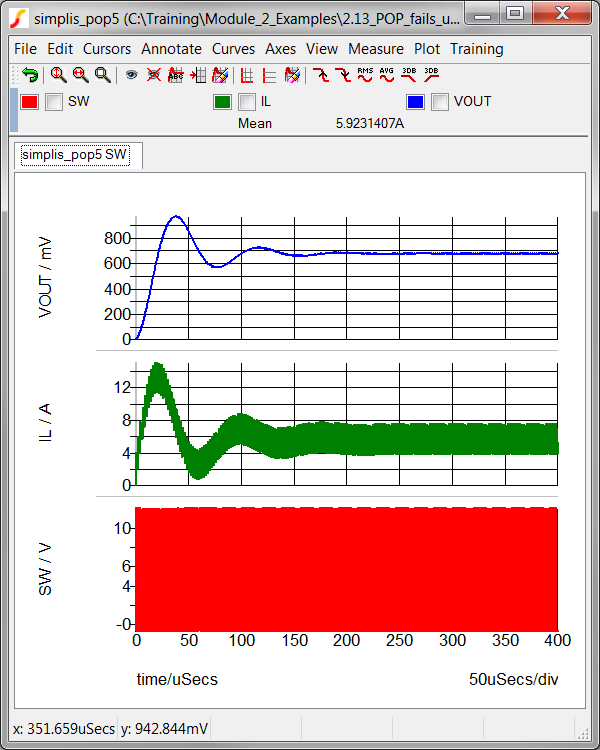Open the Training menu

point(477,49)
